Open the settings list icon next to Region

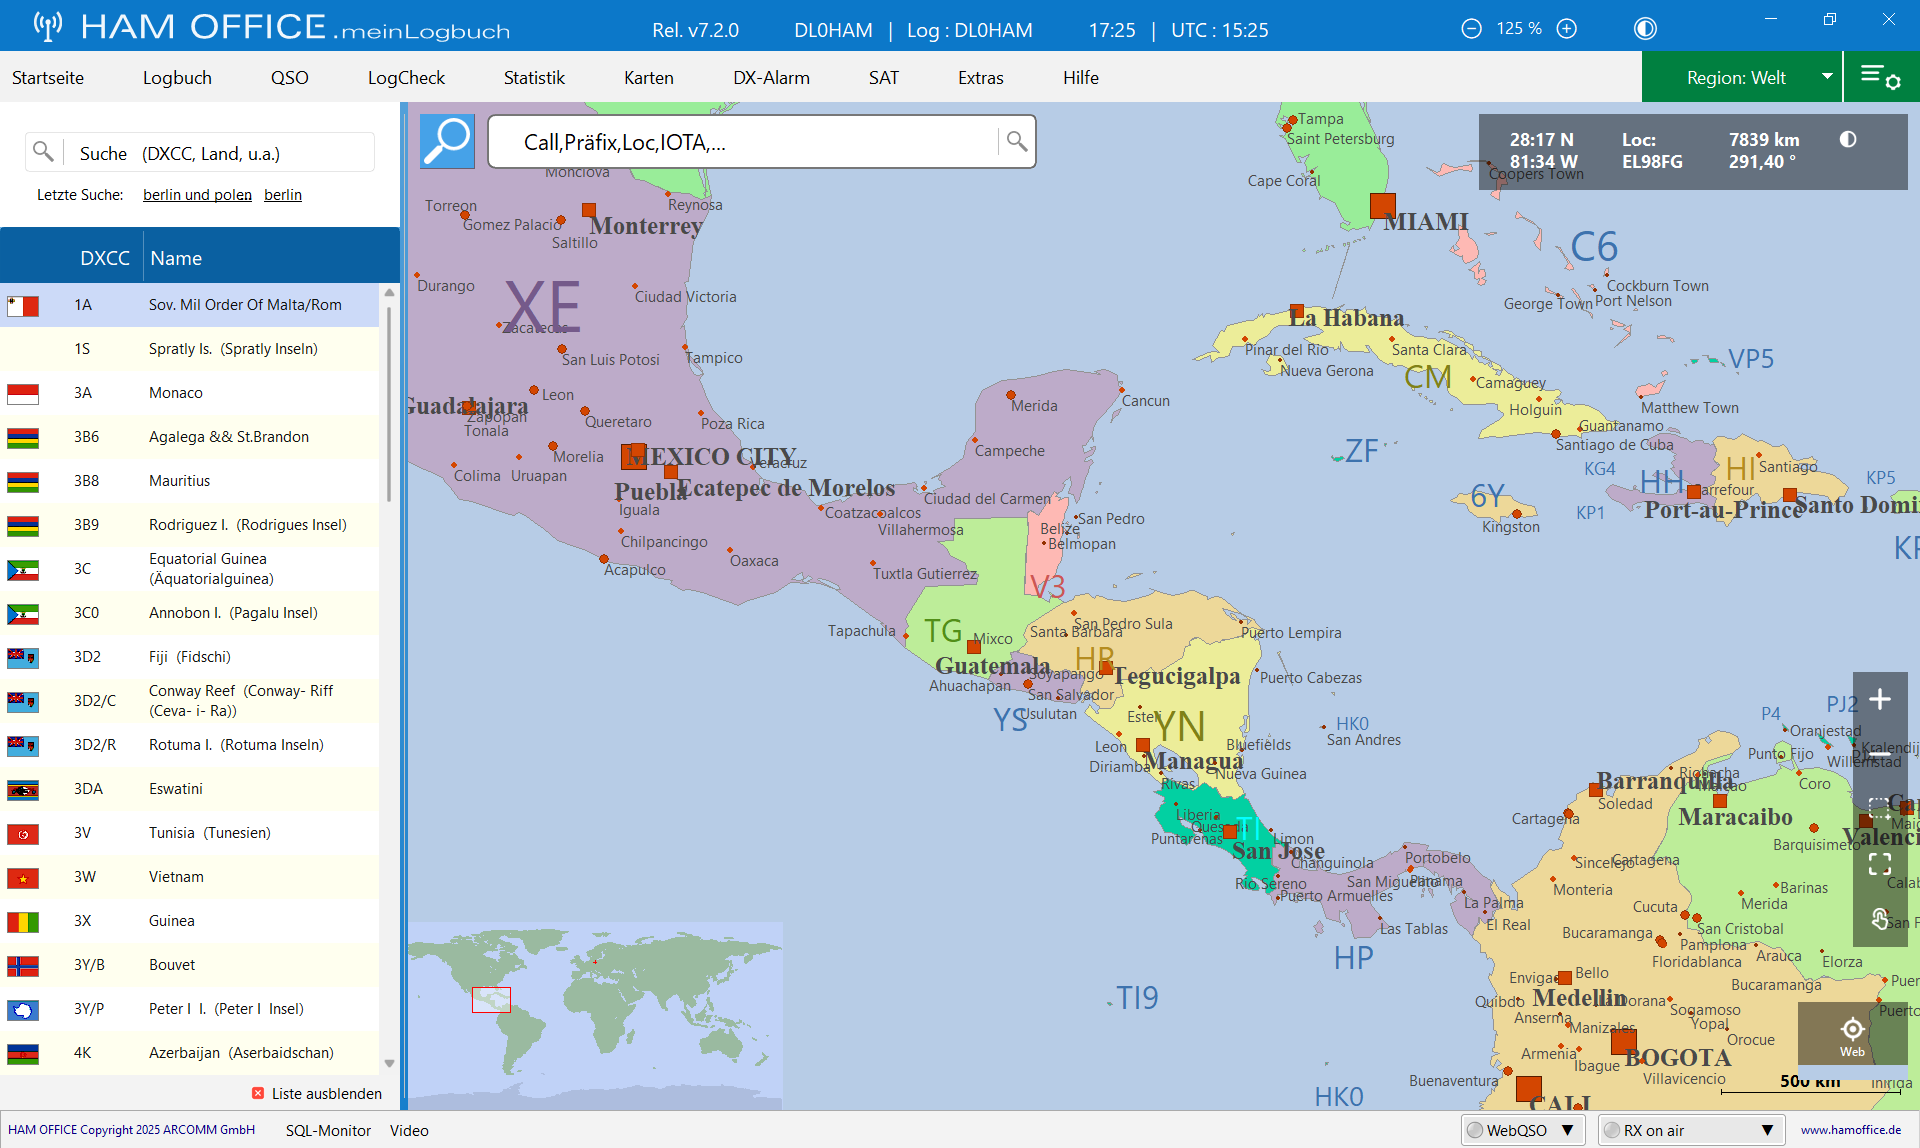click(x=1881, y=77)
